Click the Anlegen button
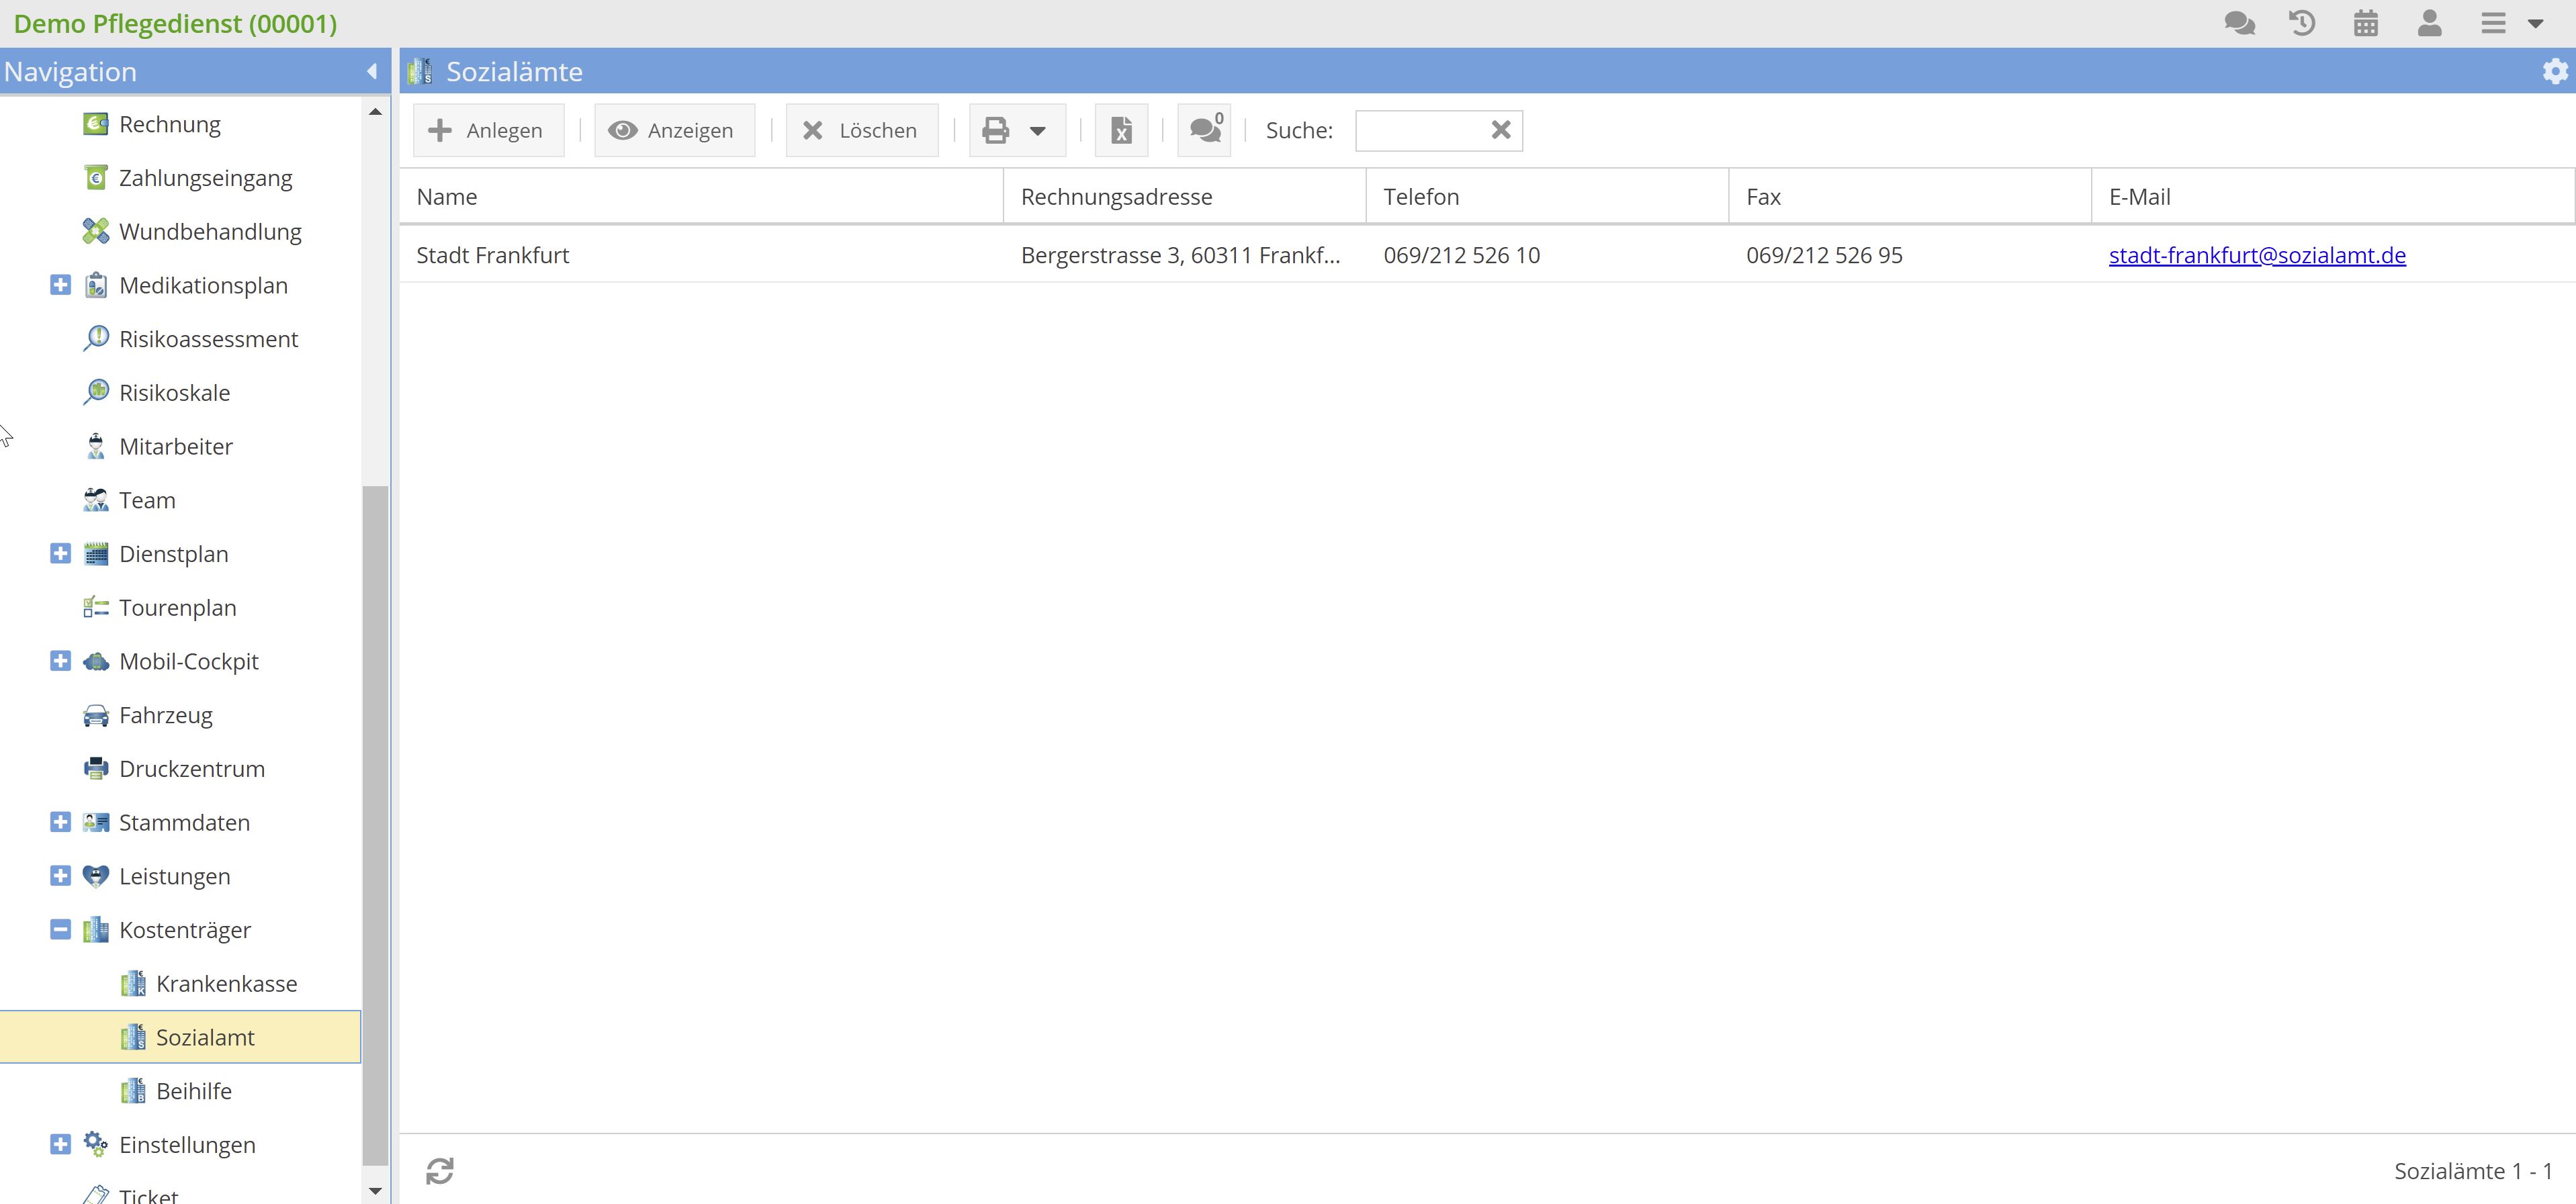 (488, 130)
